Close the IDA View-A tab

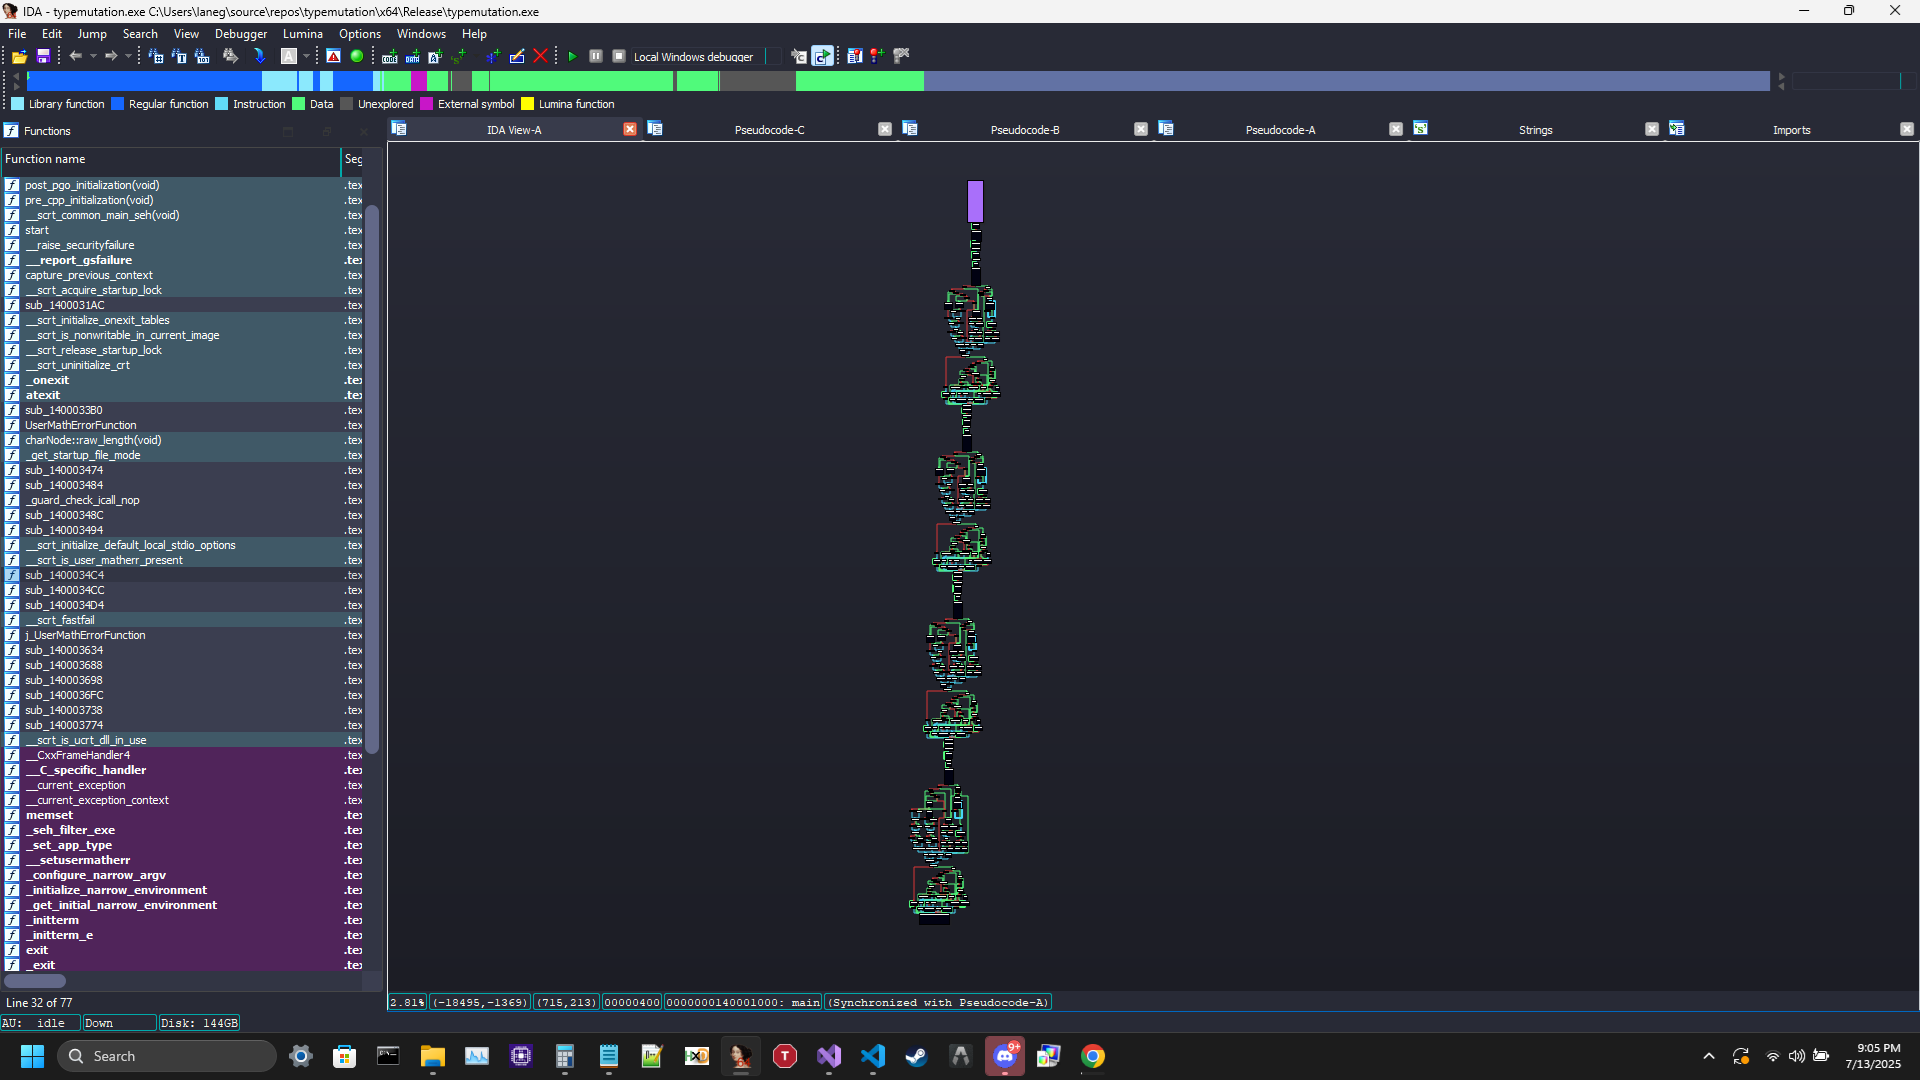pos(630,129)
